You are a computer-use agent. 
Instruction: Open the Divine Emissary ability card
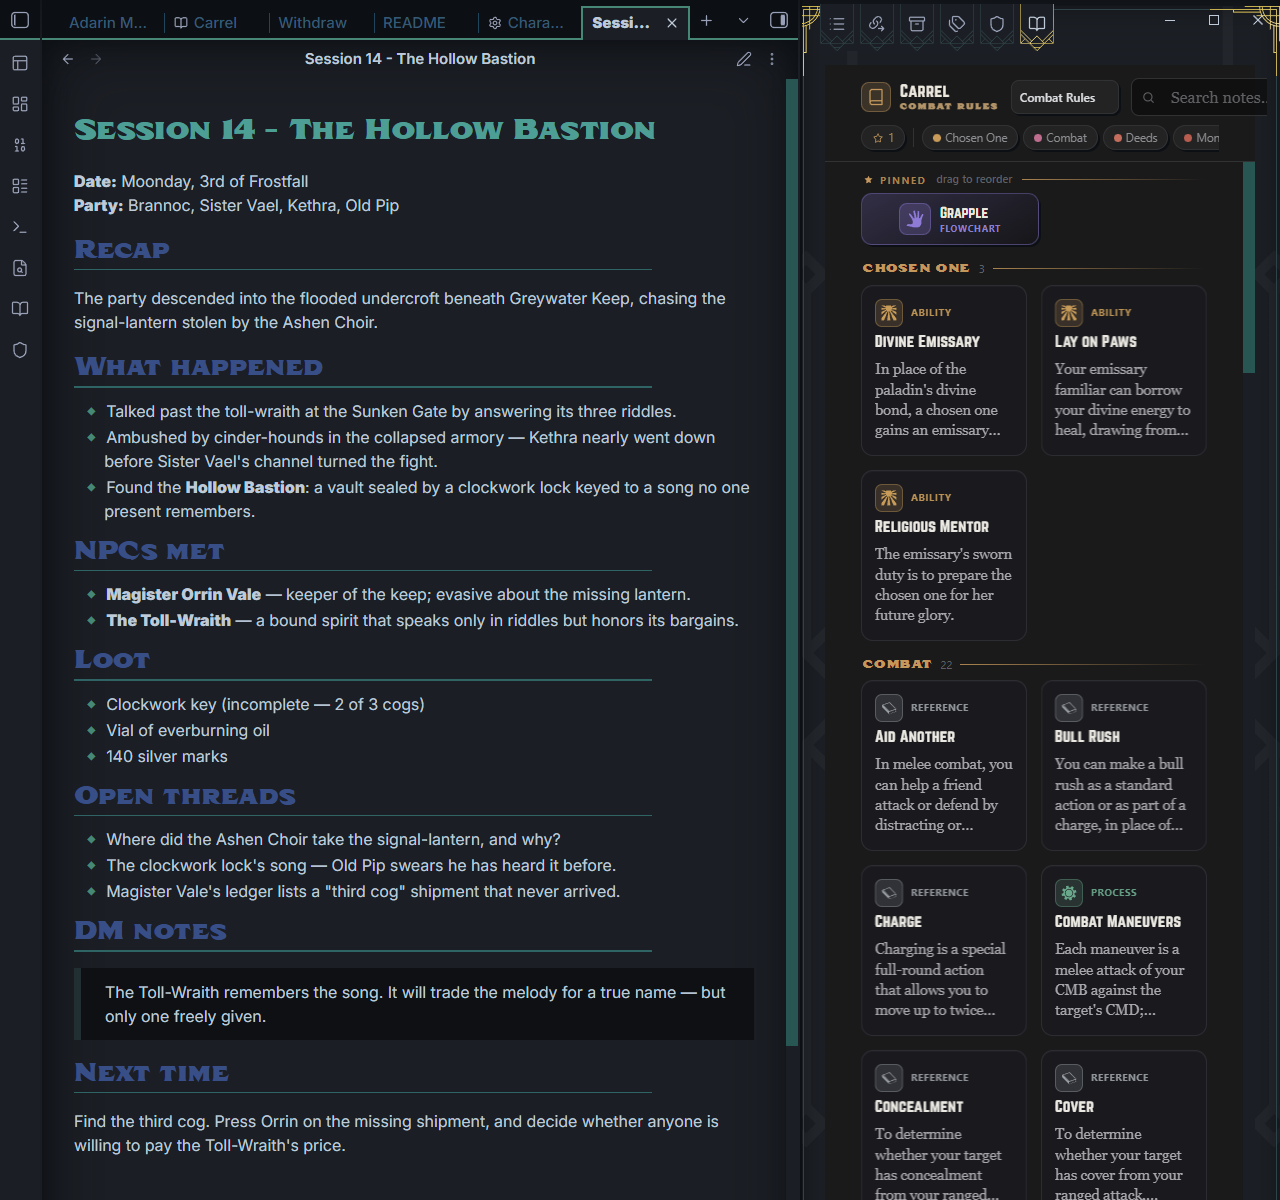944,371
